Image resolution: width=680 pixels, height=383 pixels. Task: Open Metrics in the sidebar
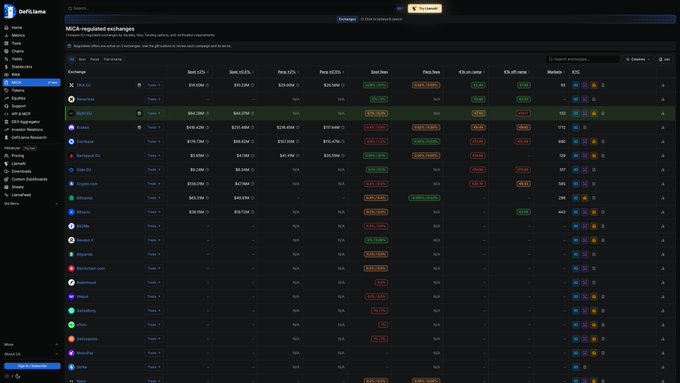pos(18,35)
